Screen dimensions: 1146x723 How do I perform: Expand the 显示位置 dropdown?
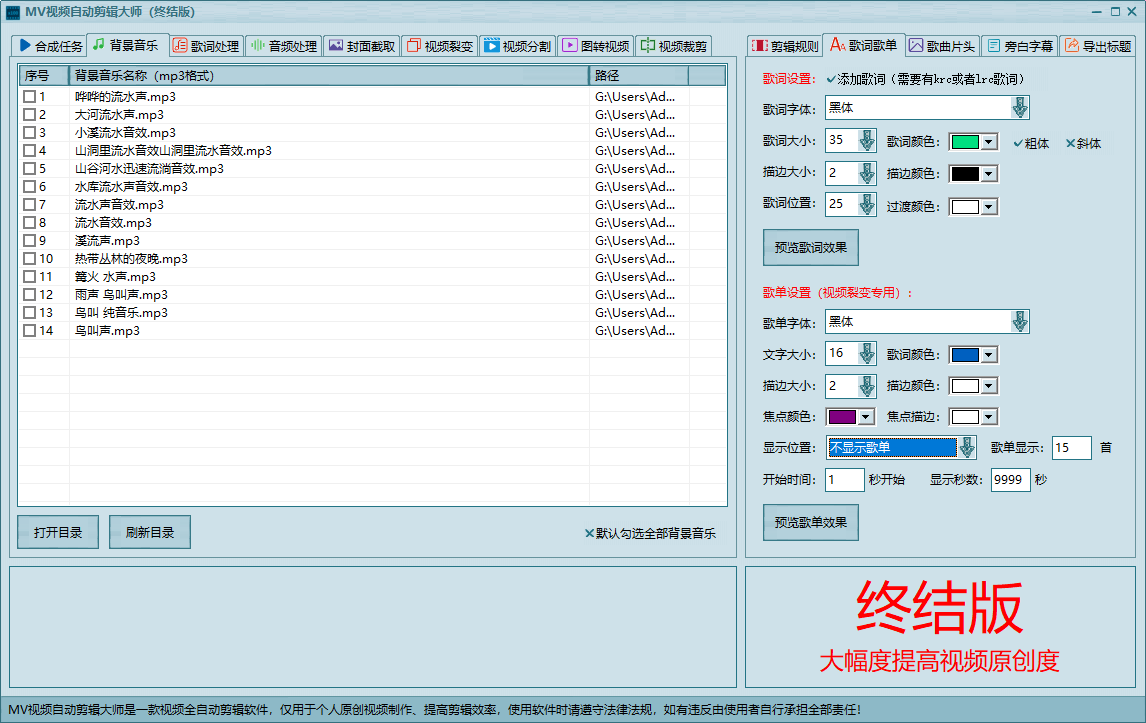(966, 448)
